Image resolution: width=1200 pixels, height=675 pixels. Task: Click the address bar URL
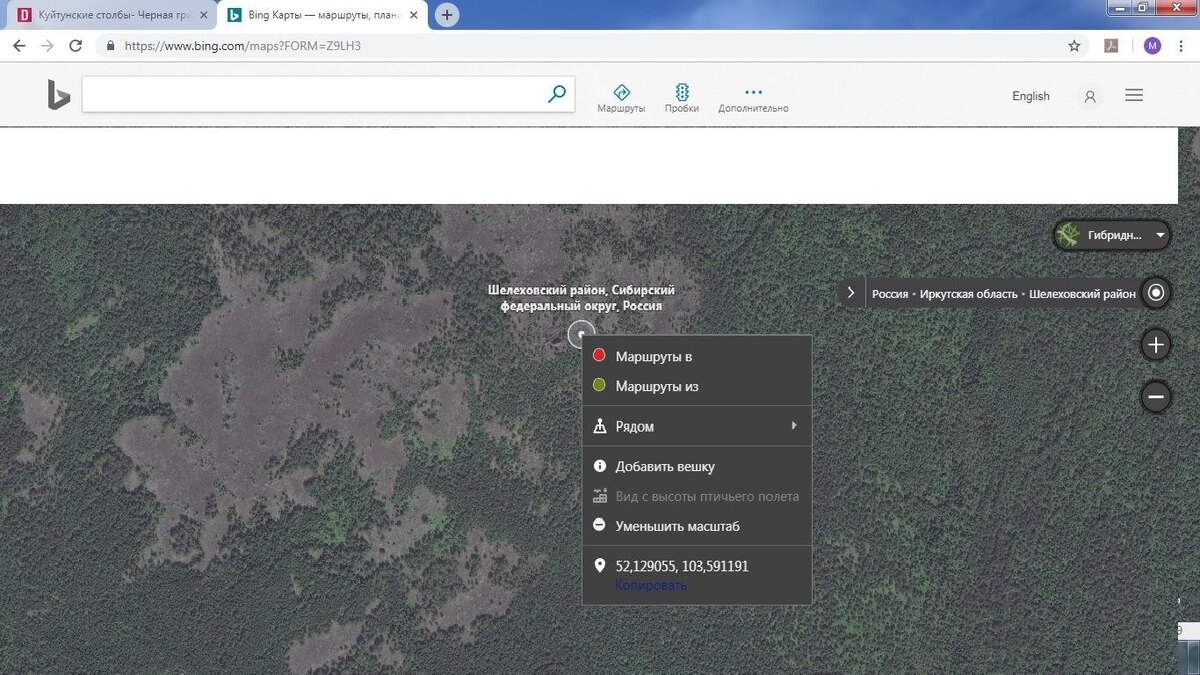pyautogui.click(x=243, y=46)
